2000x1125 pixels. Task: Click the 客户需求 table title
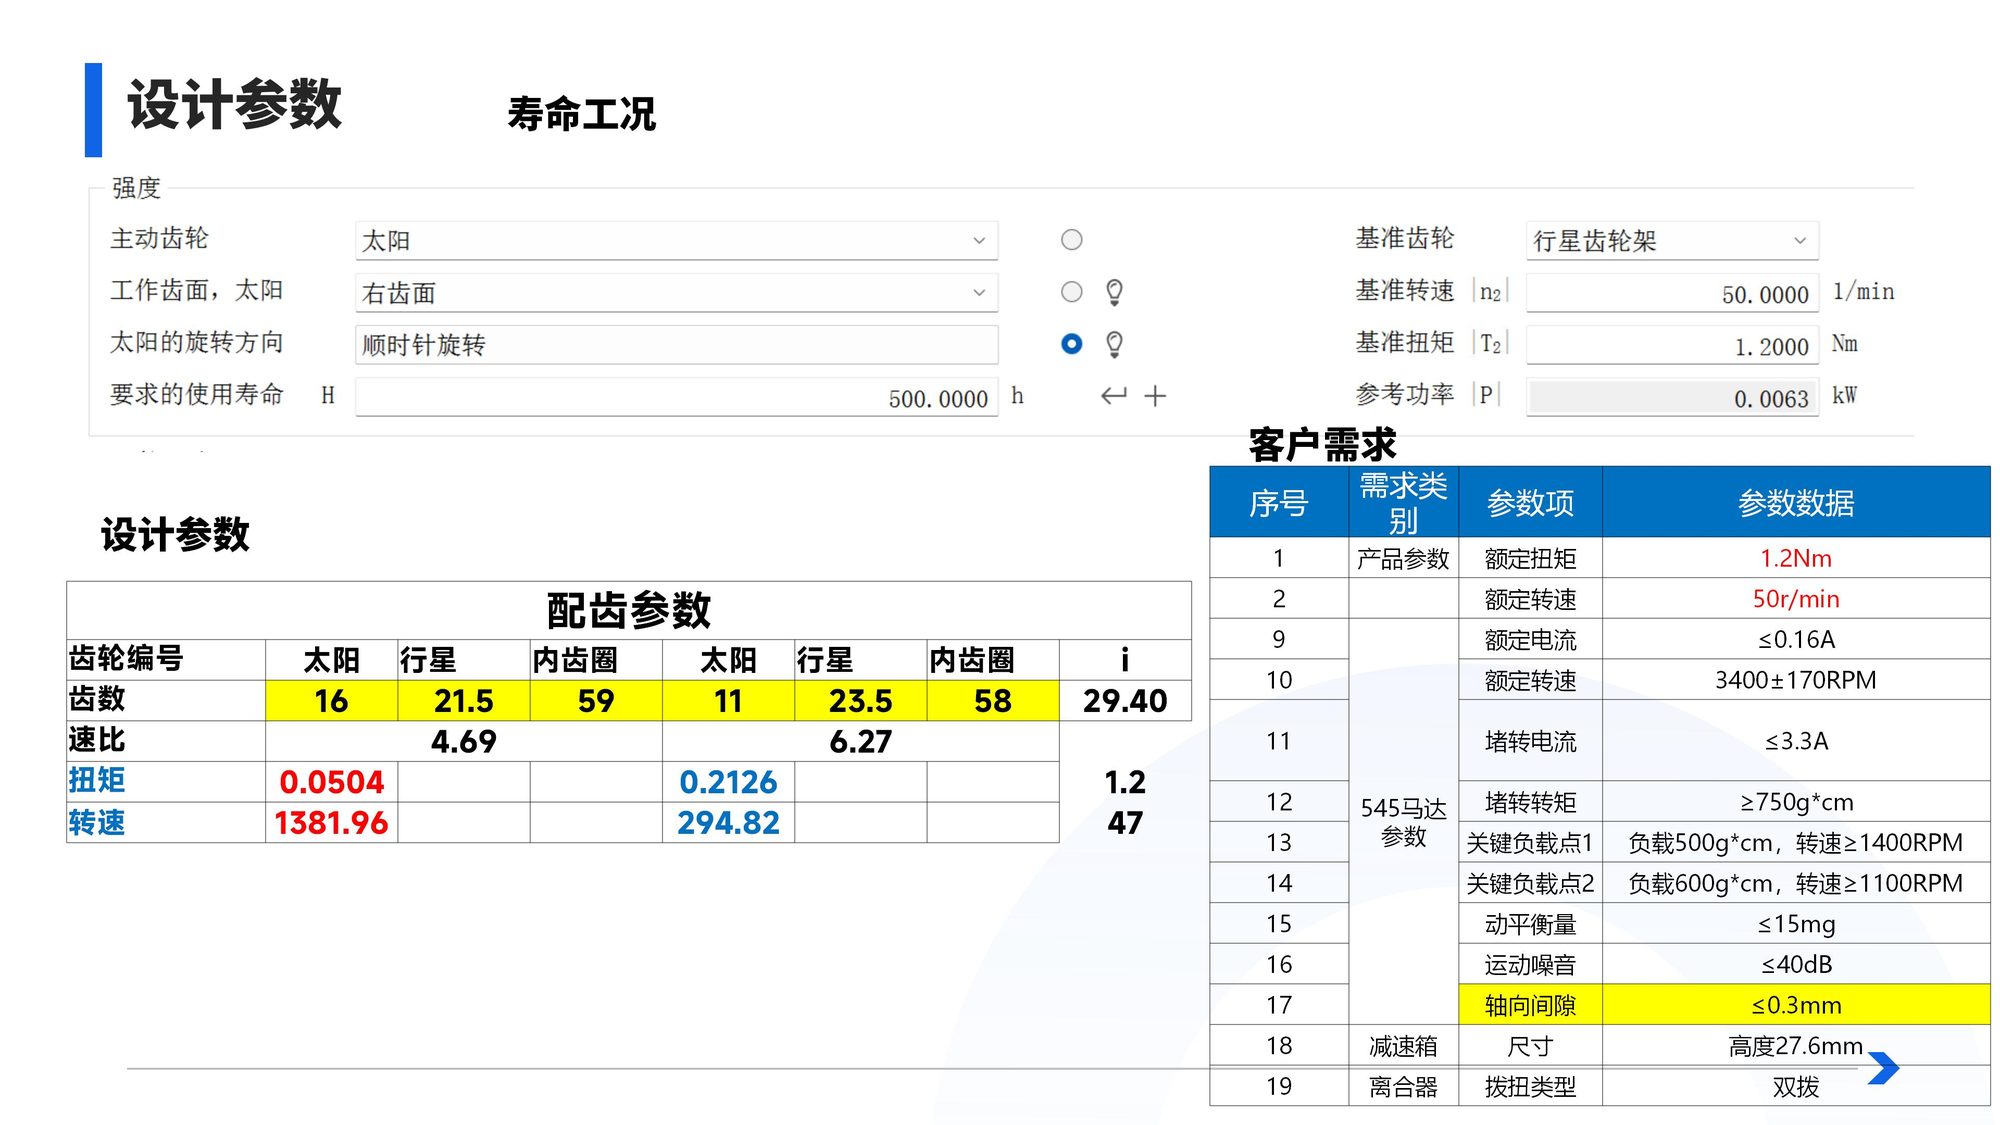[1322, 444]
